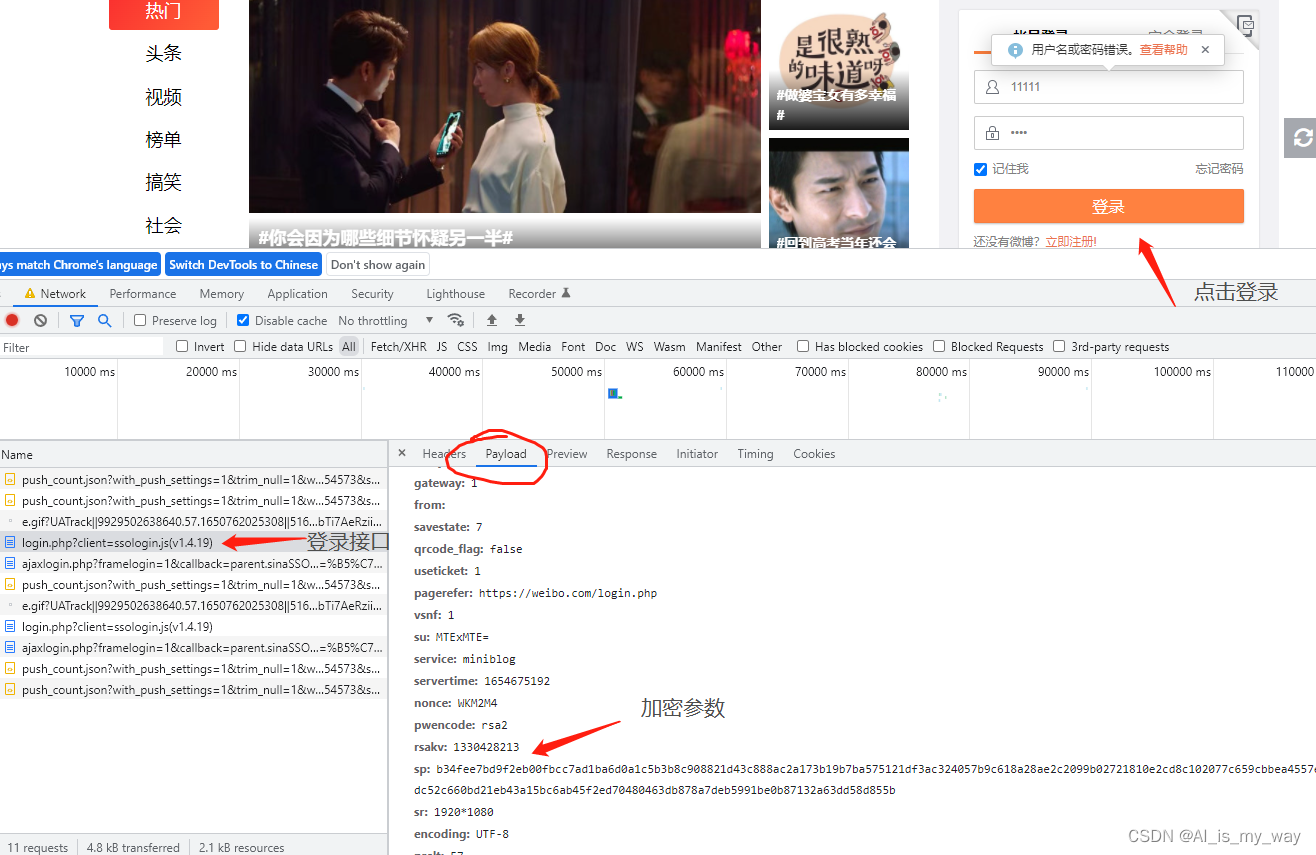This screenshot has height=855, width=1316.
Task: Close the username error tooltip
Action: click(1205, 49)
